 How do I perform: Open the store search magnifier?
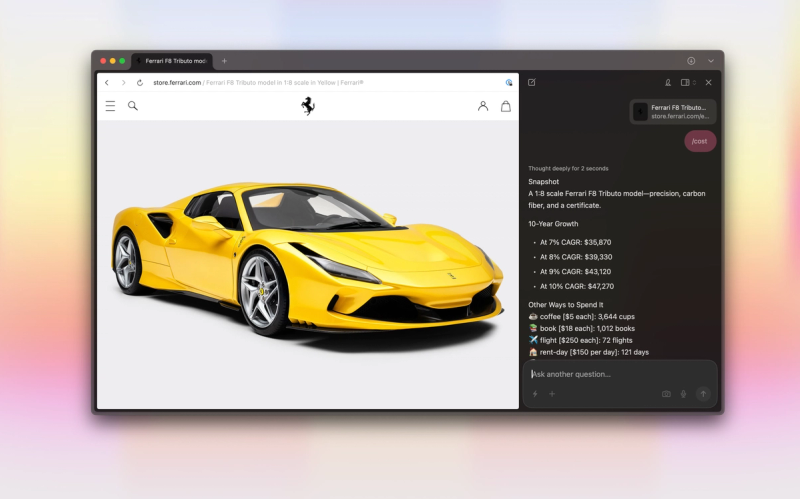click(x=133, y=106)
